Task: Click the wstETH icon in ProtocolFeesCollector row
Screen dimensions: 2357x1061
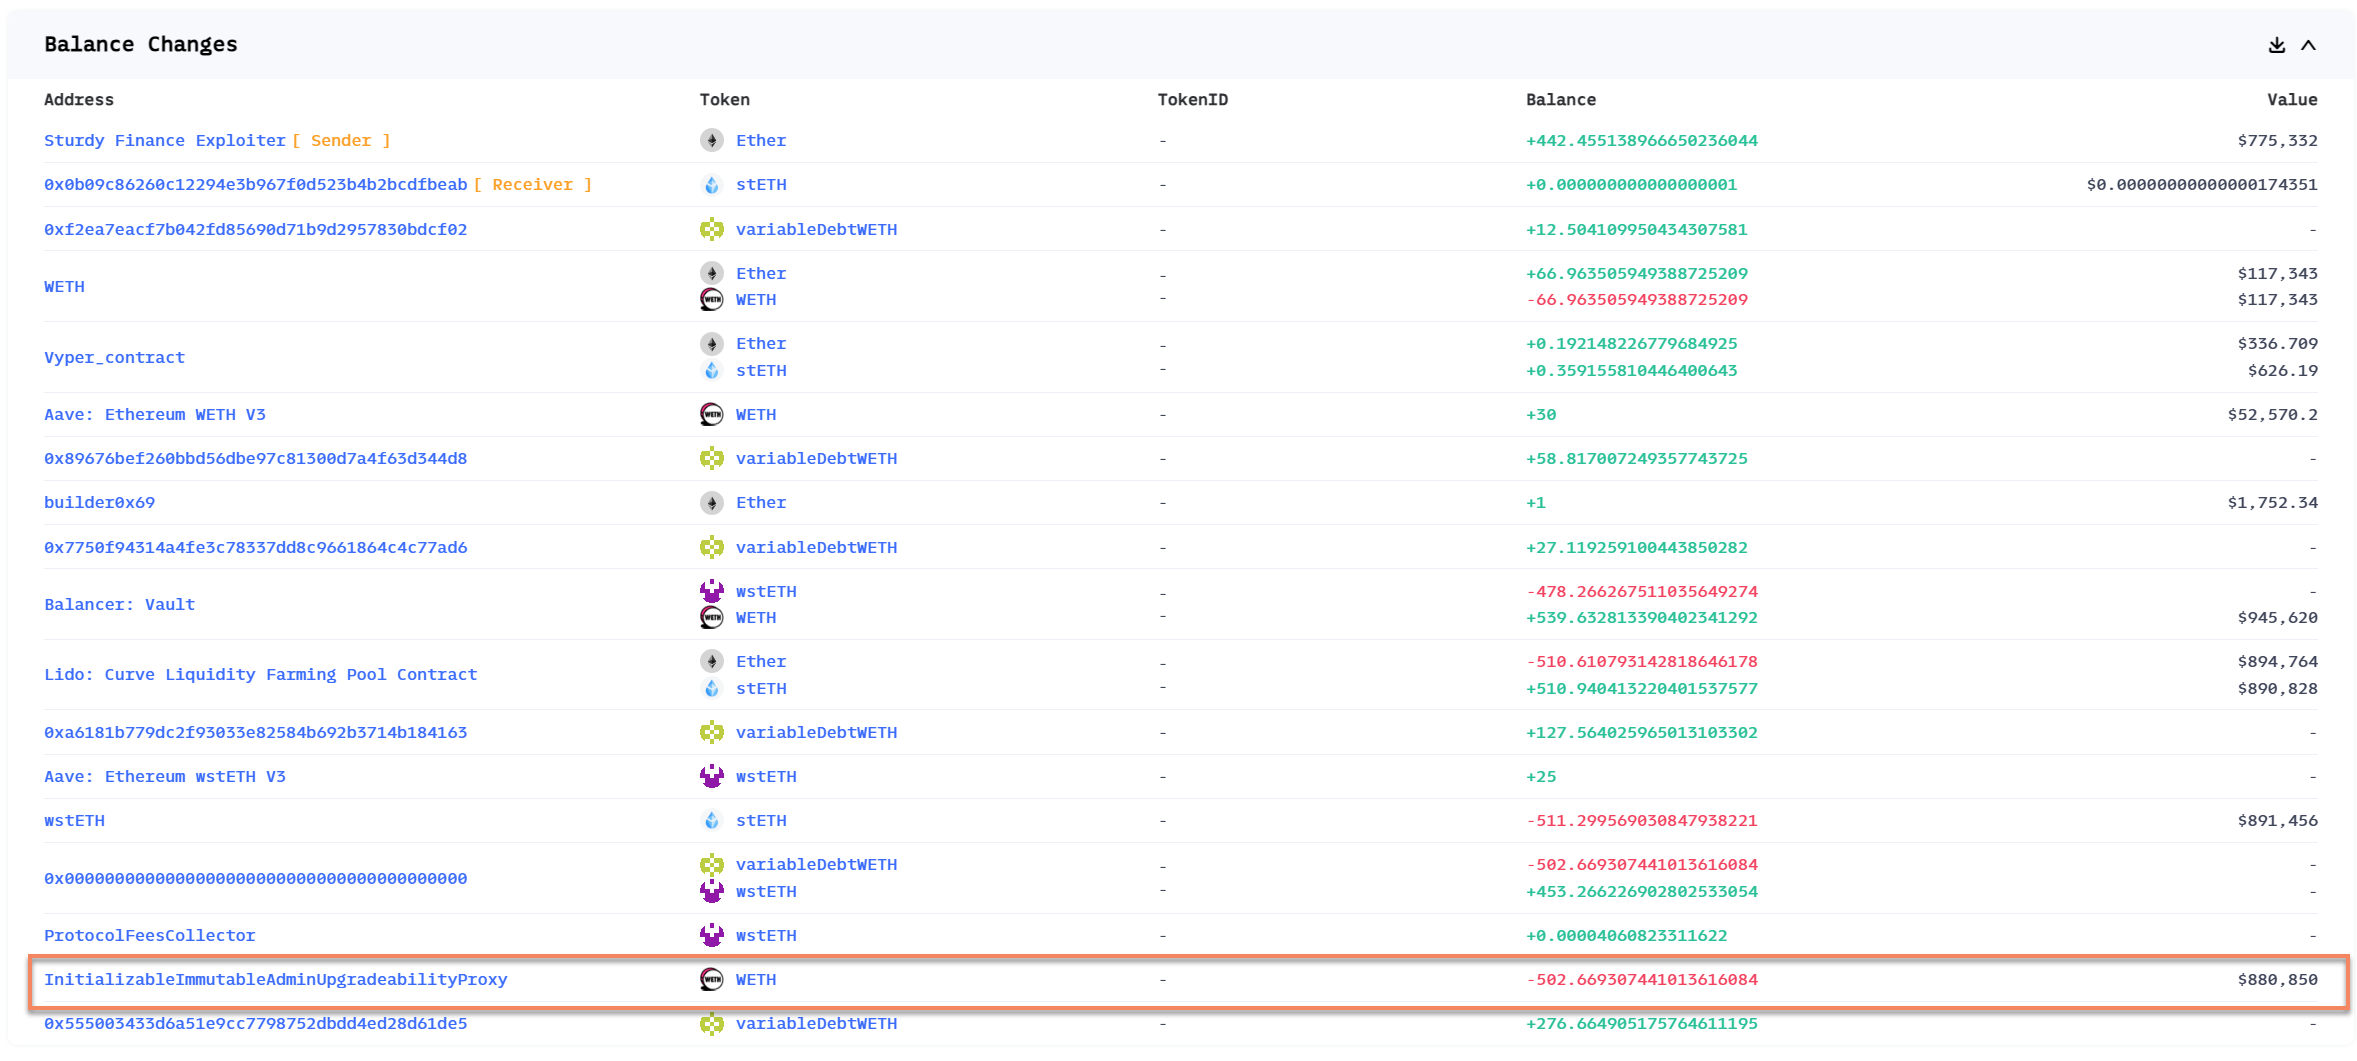Action: (711, 935)
